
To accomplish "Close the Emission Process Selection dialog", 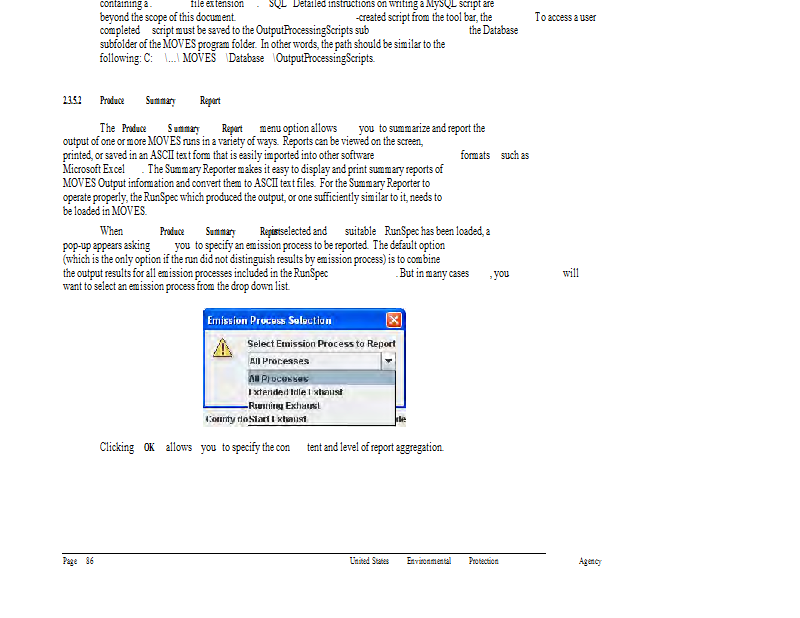I will point(394,320).
